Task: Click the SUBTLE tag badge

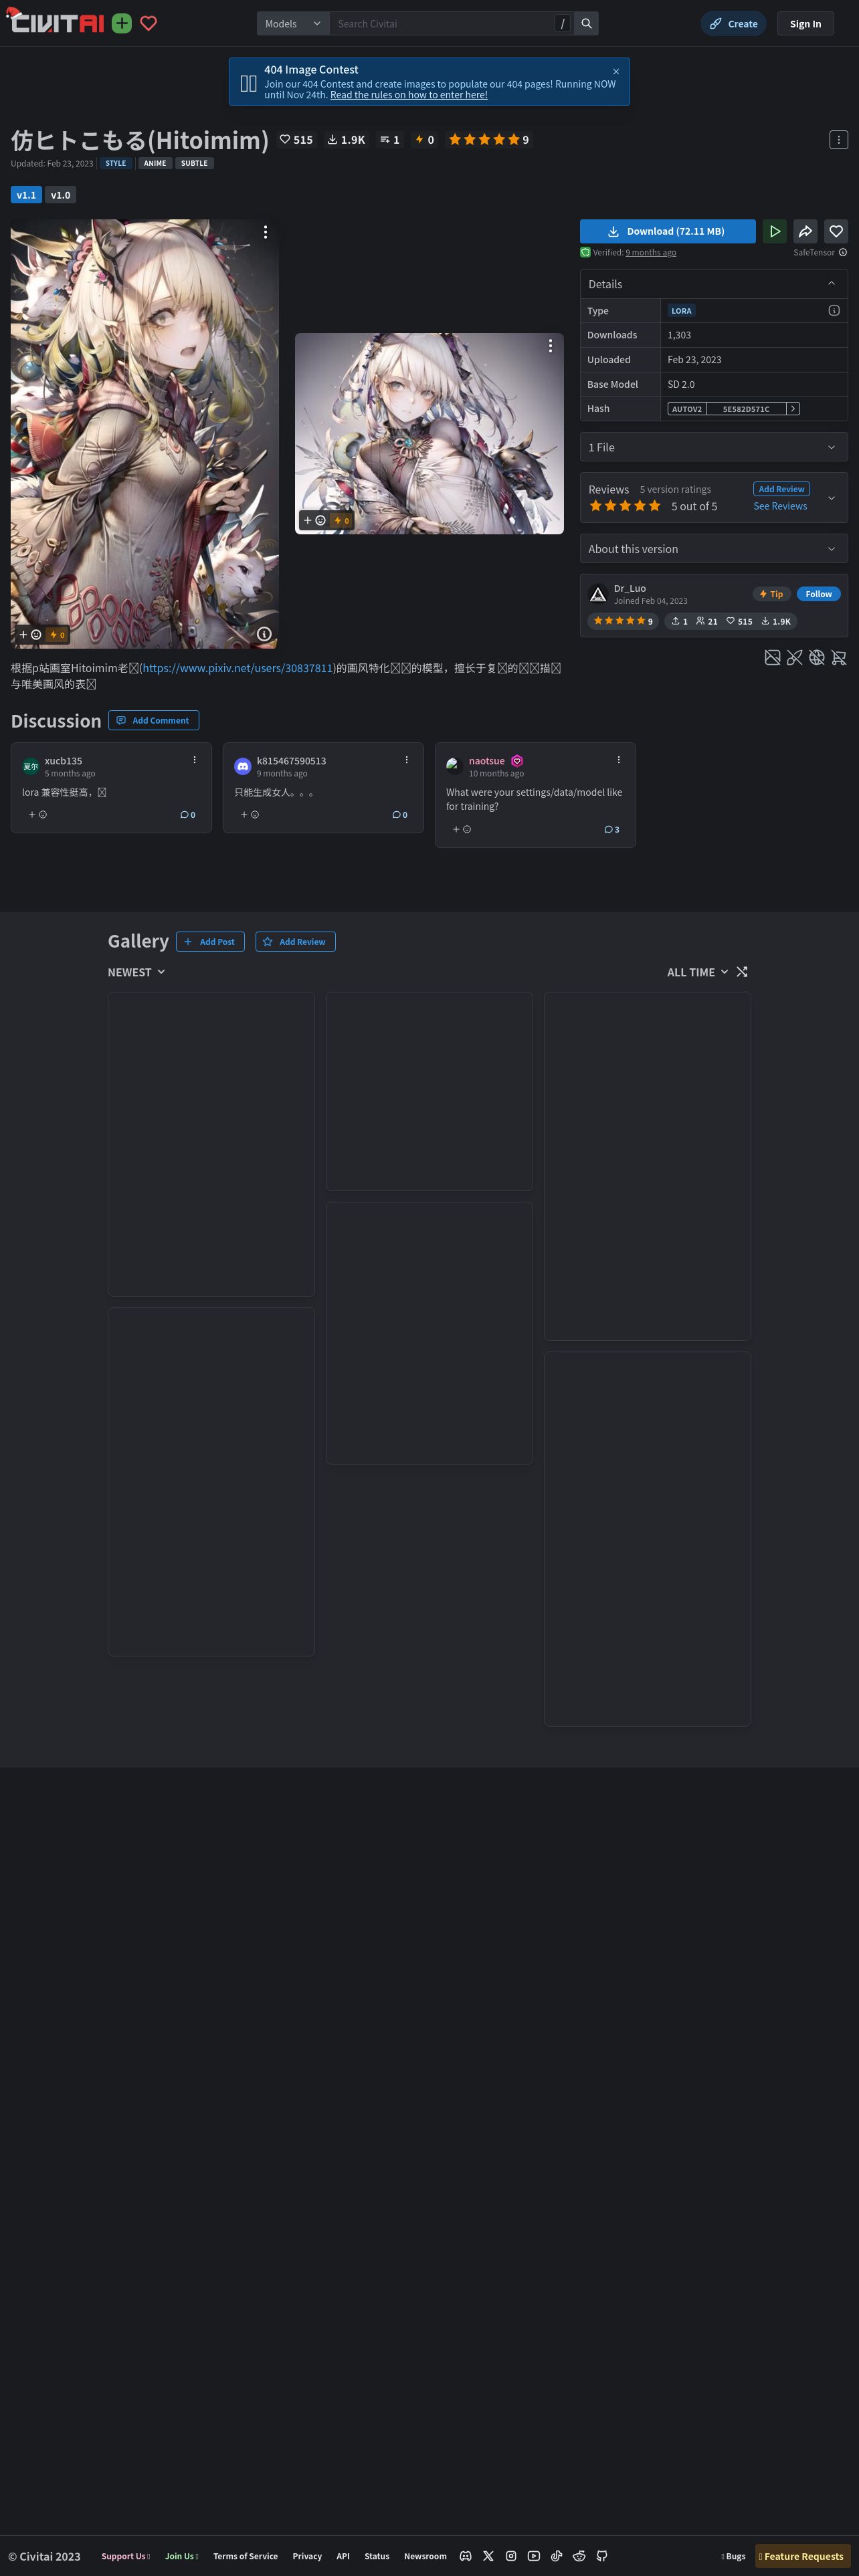Action: pyautogui.click(x=194, y=163)
